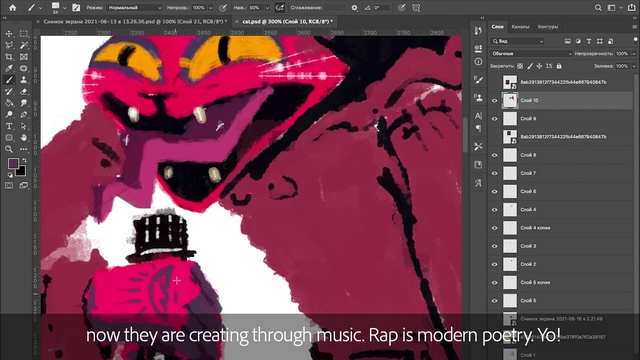Click the lock all padlock icon
This screenshot has height=360, width=640.
coord(559,66)
